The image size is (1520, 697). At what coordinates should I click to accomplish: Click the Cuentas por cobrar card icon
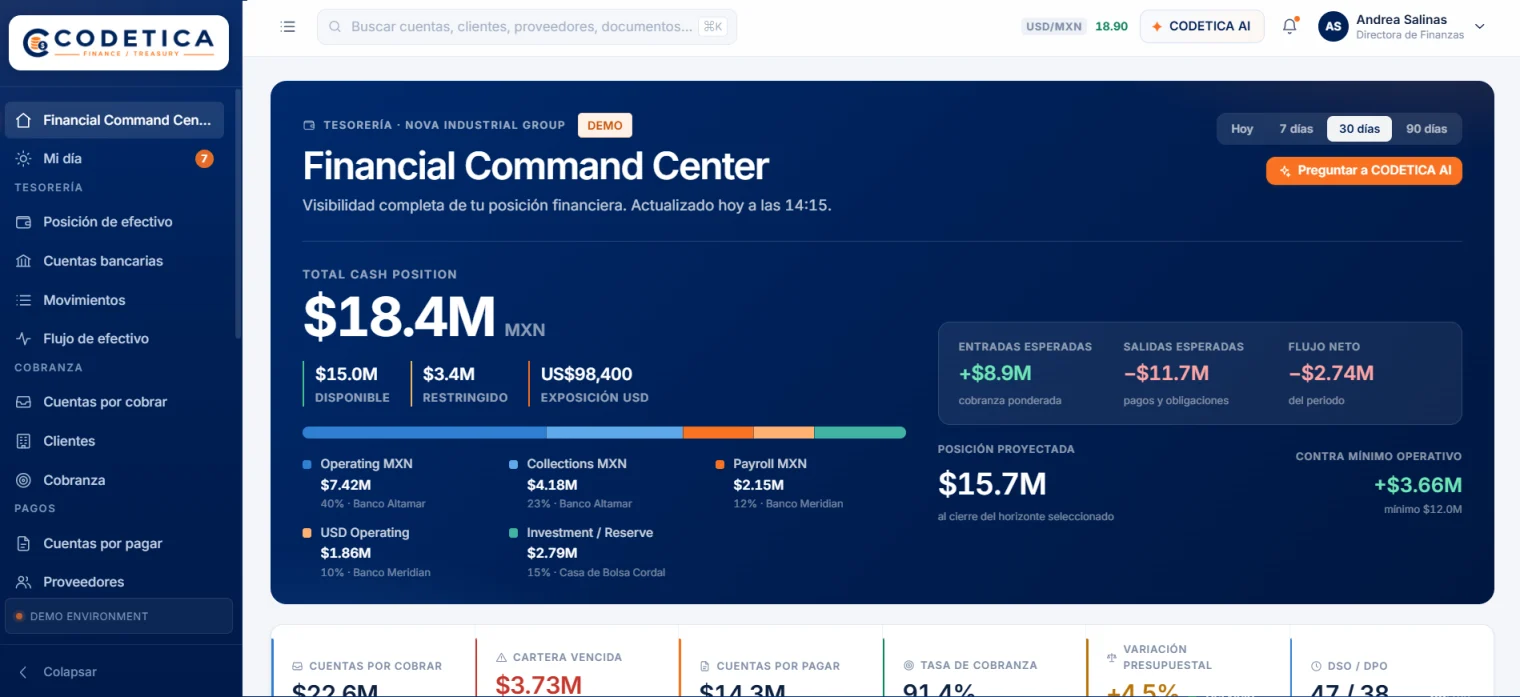[x=297, y=666]
